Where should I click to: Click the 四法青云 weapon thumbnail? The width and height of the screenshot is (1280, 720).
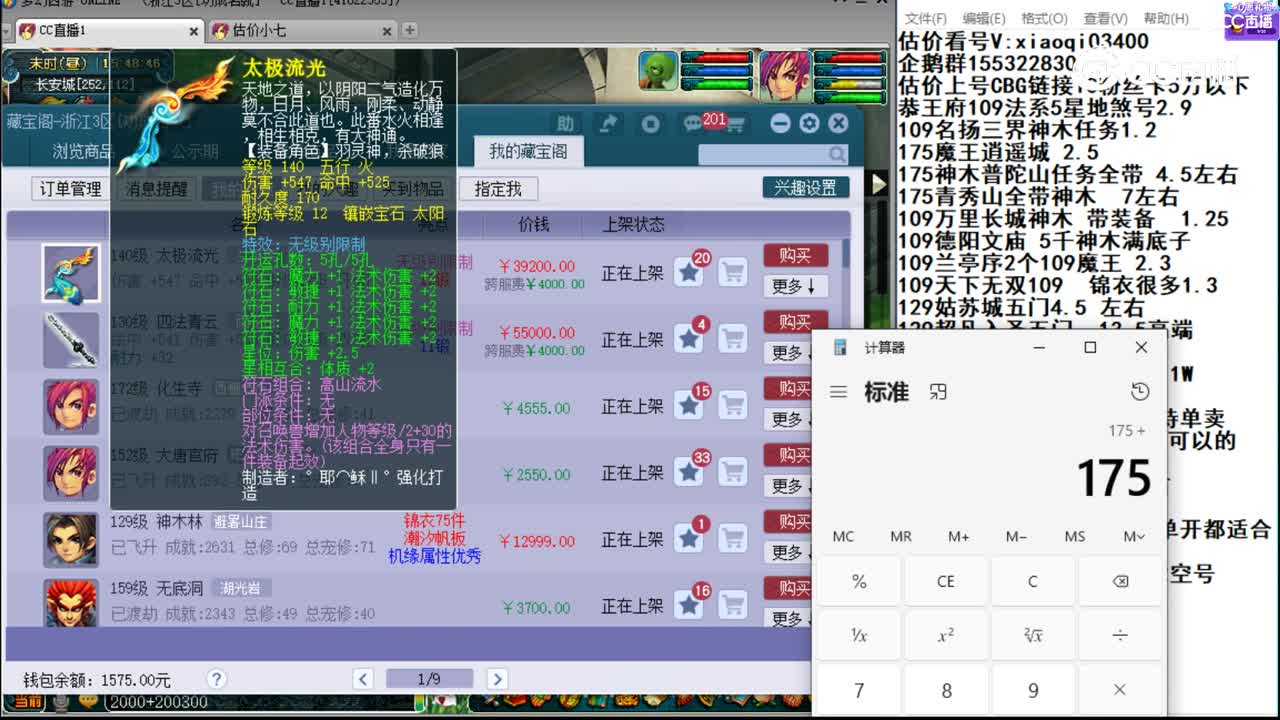point(71,339)
